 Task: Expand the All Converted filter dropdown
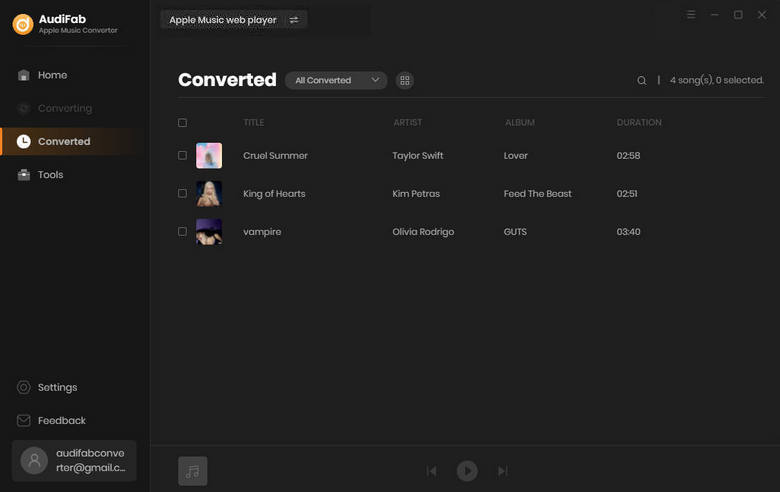click(x=336, y=80)
